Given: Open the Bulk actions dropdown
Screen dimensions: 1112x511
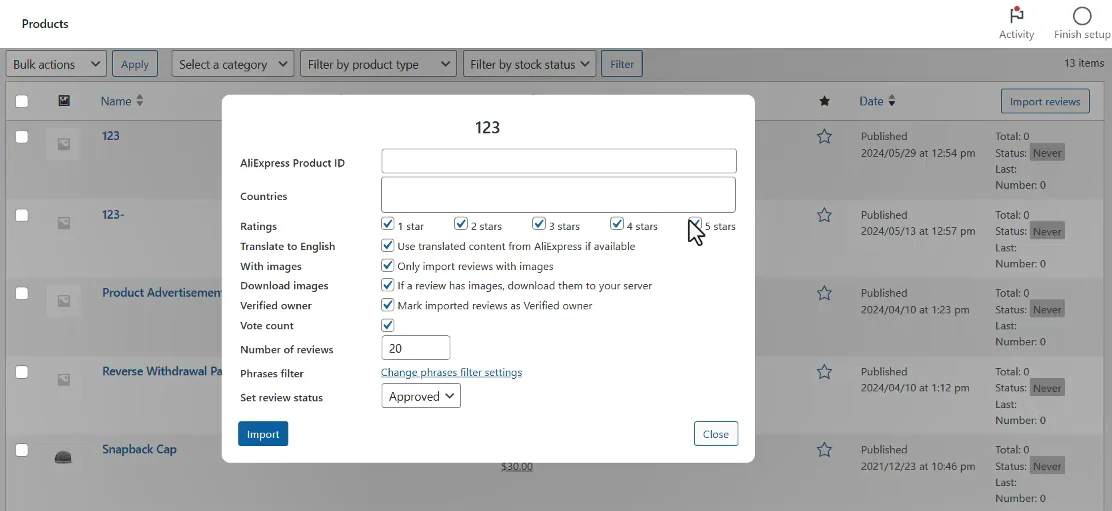Looking at the screenshot, I should pyautogui.click(x=56, y=64).
